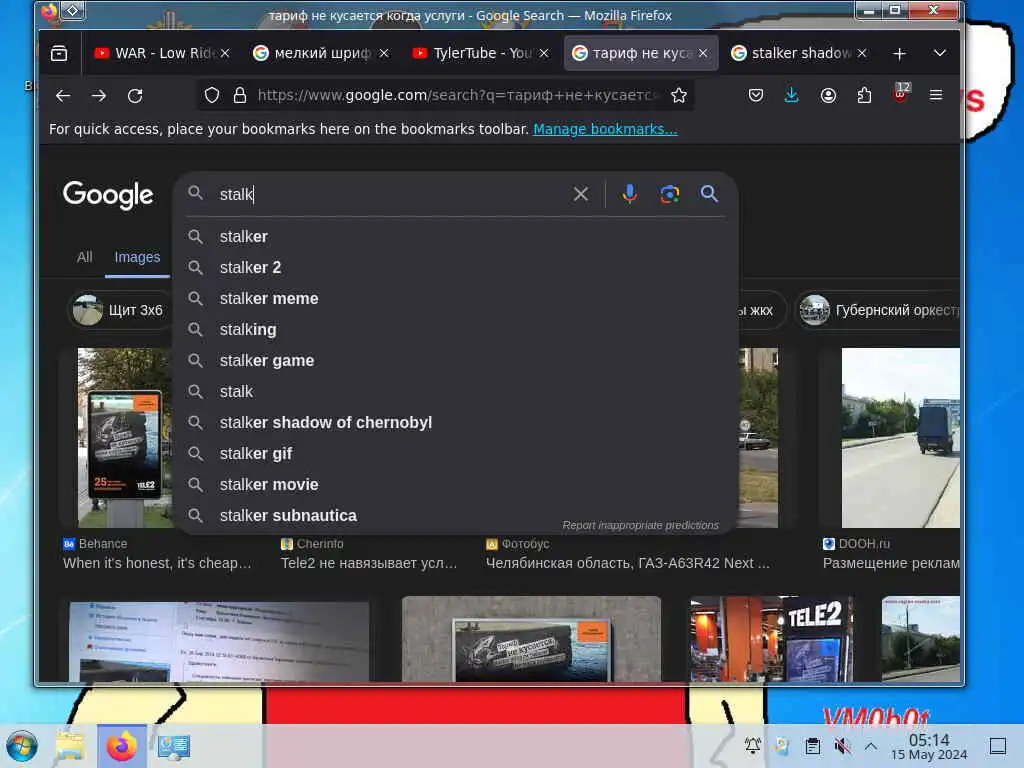Select Губернский оркестр filter chip
Screen dimensions: 1024x768
click(878, 310)
